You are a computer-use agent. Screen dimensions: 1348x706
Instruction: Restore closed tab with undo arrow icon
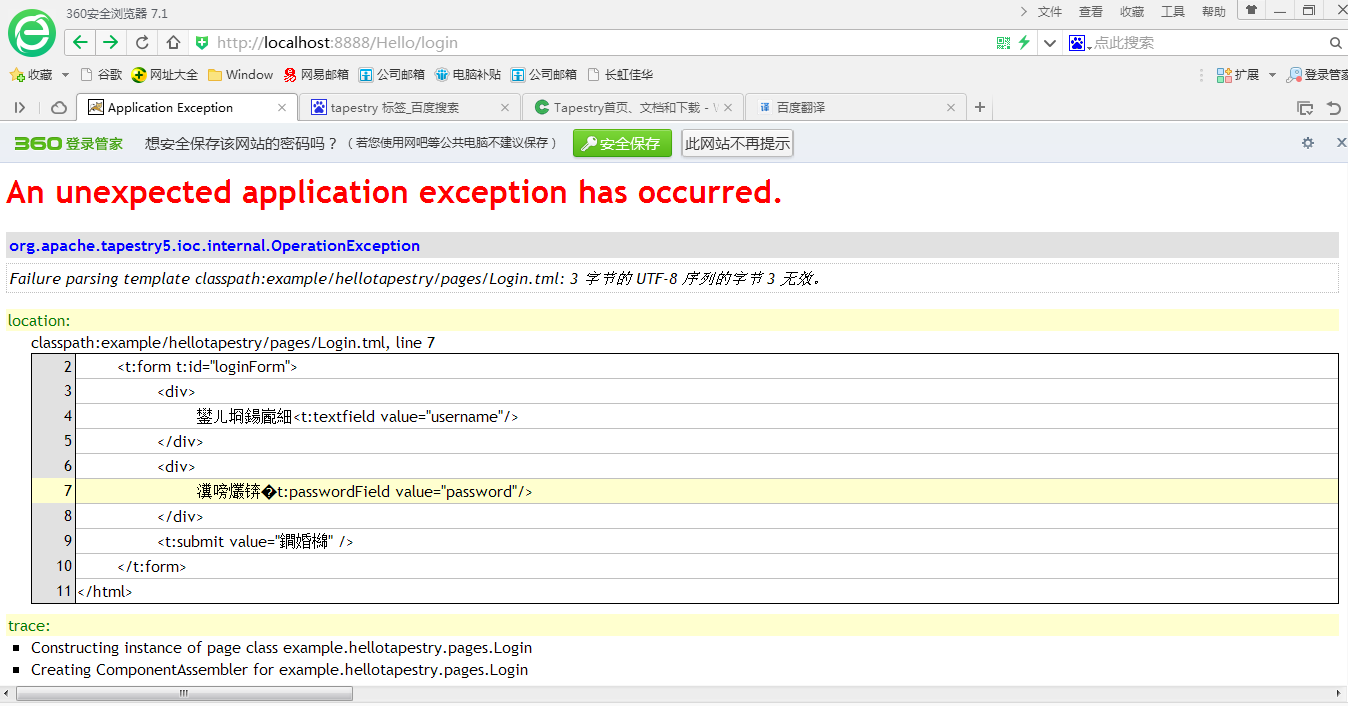[1333, 108]
